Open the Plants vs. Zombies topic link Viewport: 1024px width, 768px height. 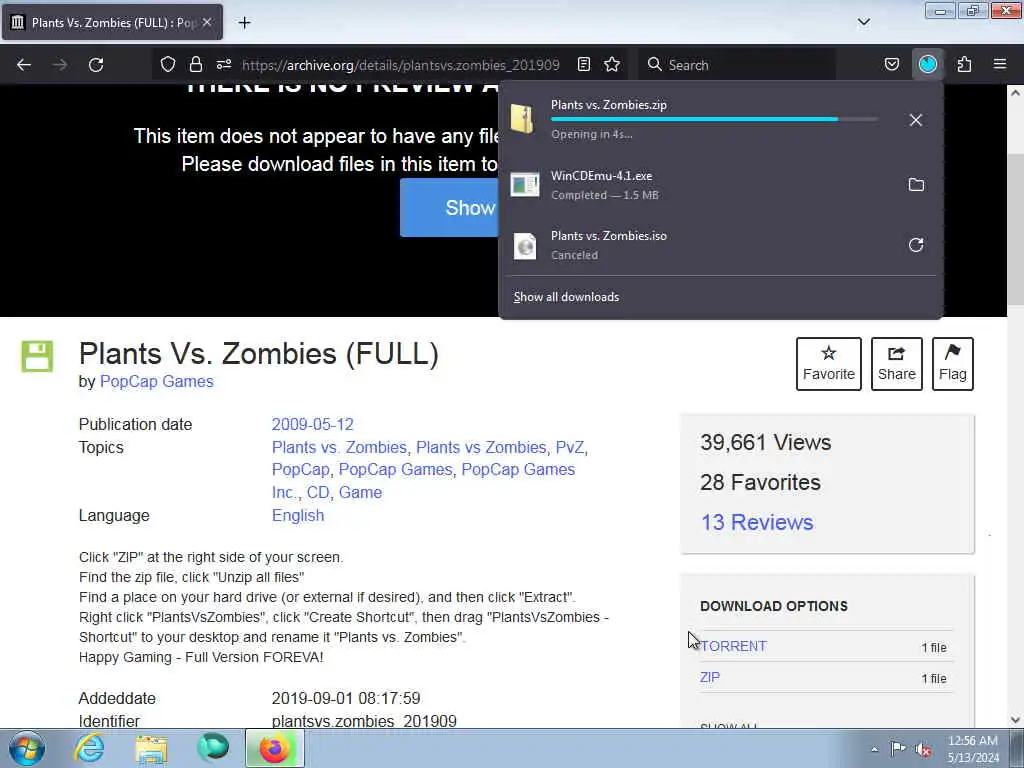339,447
